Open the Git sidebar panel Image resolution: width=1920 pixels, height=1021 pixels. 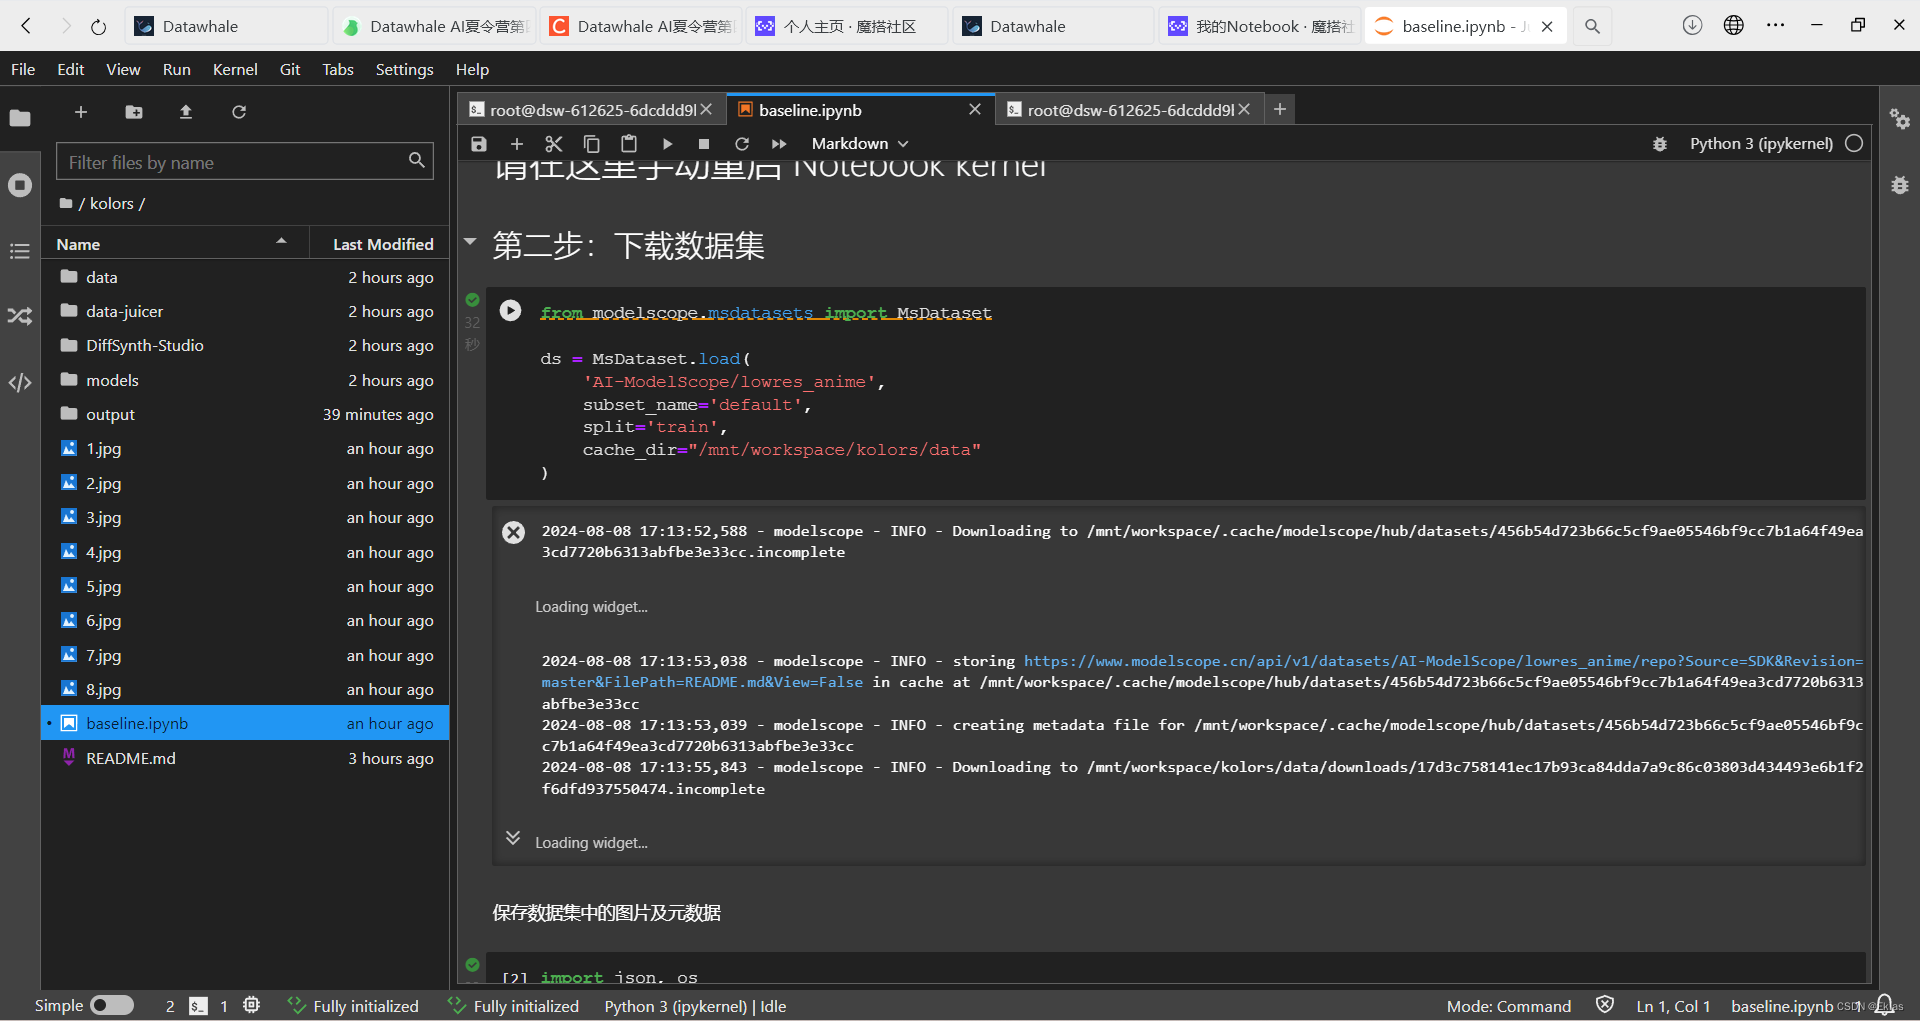pos(20,317)
